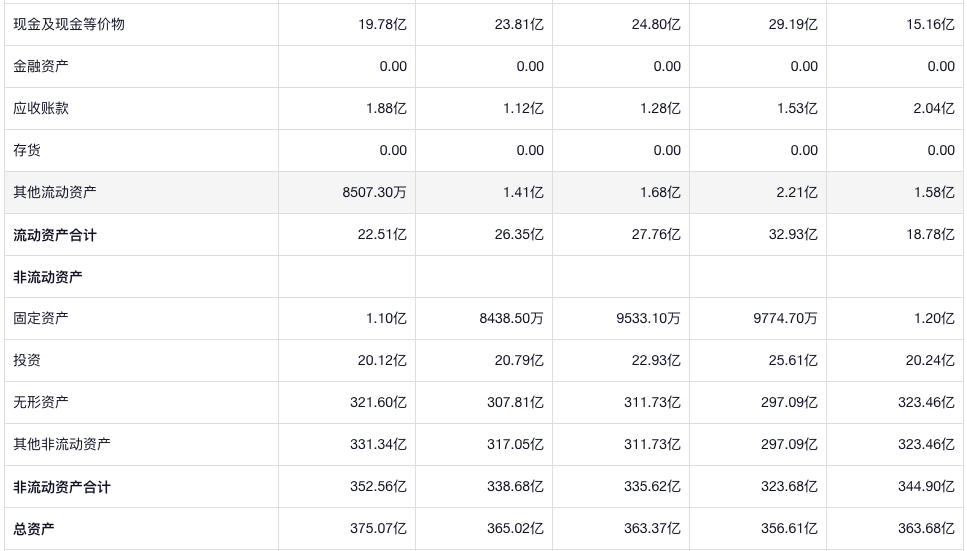The image size is (967, 551).
Task: Click the 32.93亿 current assets total
Action: (792, 235)
